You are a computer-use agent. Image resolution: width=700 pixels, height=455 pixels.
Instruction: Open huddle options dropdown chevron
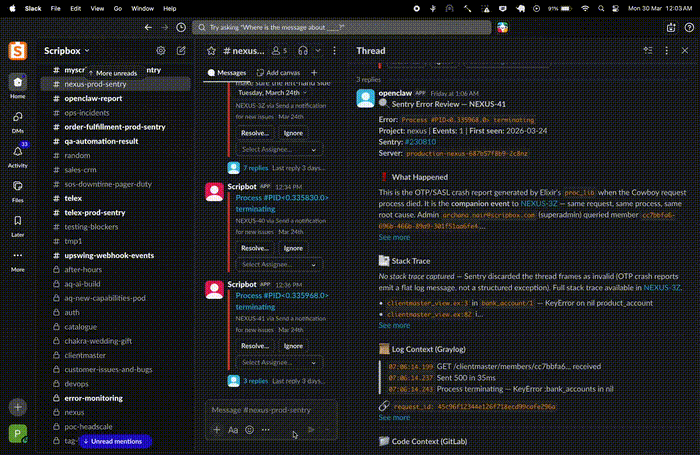click(318, 51)
